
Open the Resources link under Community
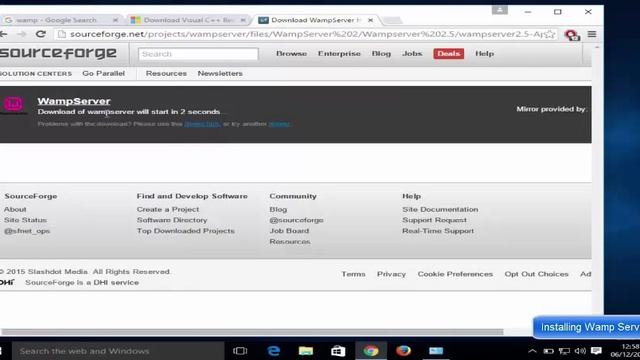click(290, 242)
